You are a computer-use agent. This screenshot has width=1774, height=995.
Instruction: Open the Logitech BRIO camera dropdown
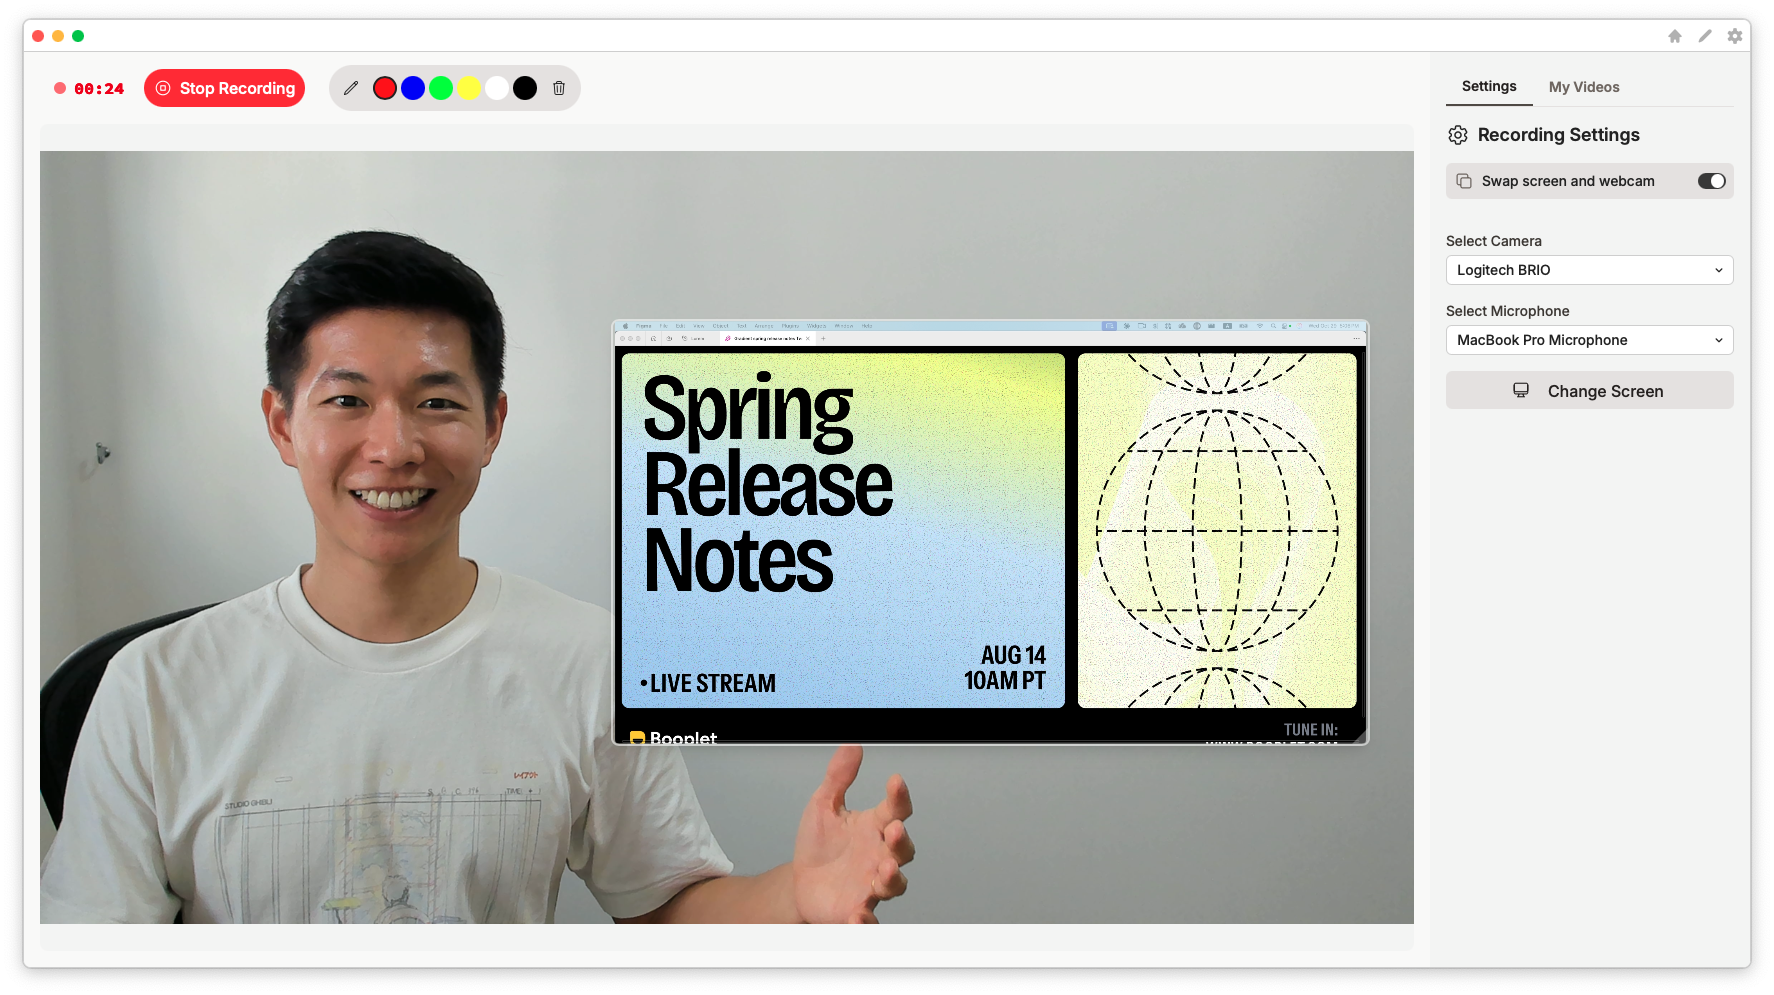click(x=1589, y=270)
